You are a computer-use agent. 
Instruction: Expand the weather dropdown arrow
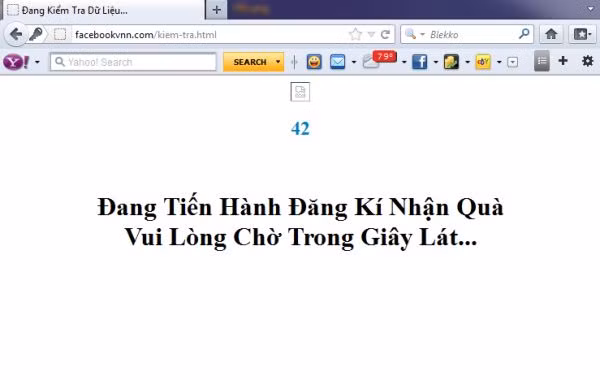pos(404,62)
